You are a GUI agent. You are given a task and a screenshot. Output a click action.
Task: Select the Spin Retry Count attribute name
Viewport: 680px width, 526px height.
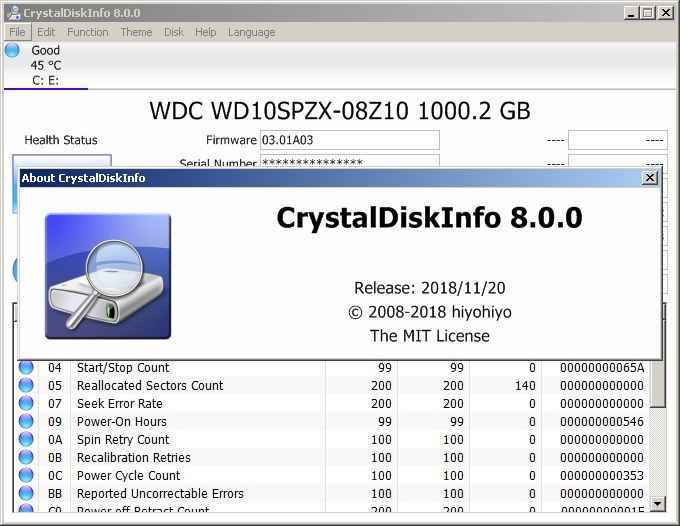pyautogui.click(x=123, y=440)
